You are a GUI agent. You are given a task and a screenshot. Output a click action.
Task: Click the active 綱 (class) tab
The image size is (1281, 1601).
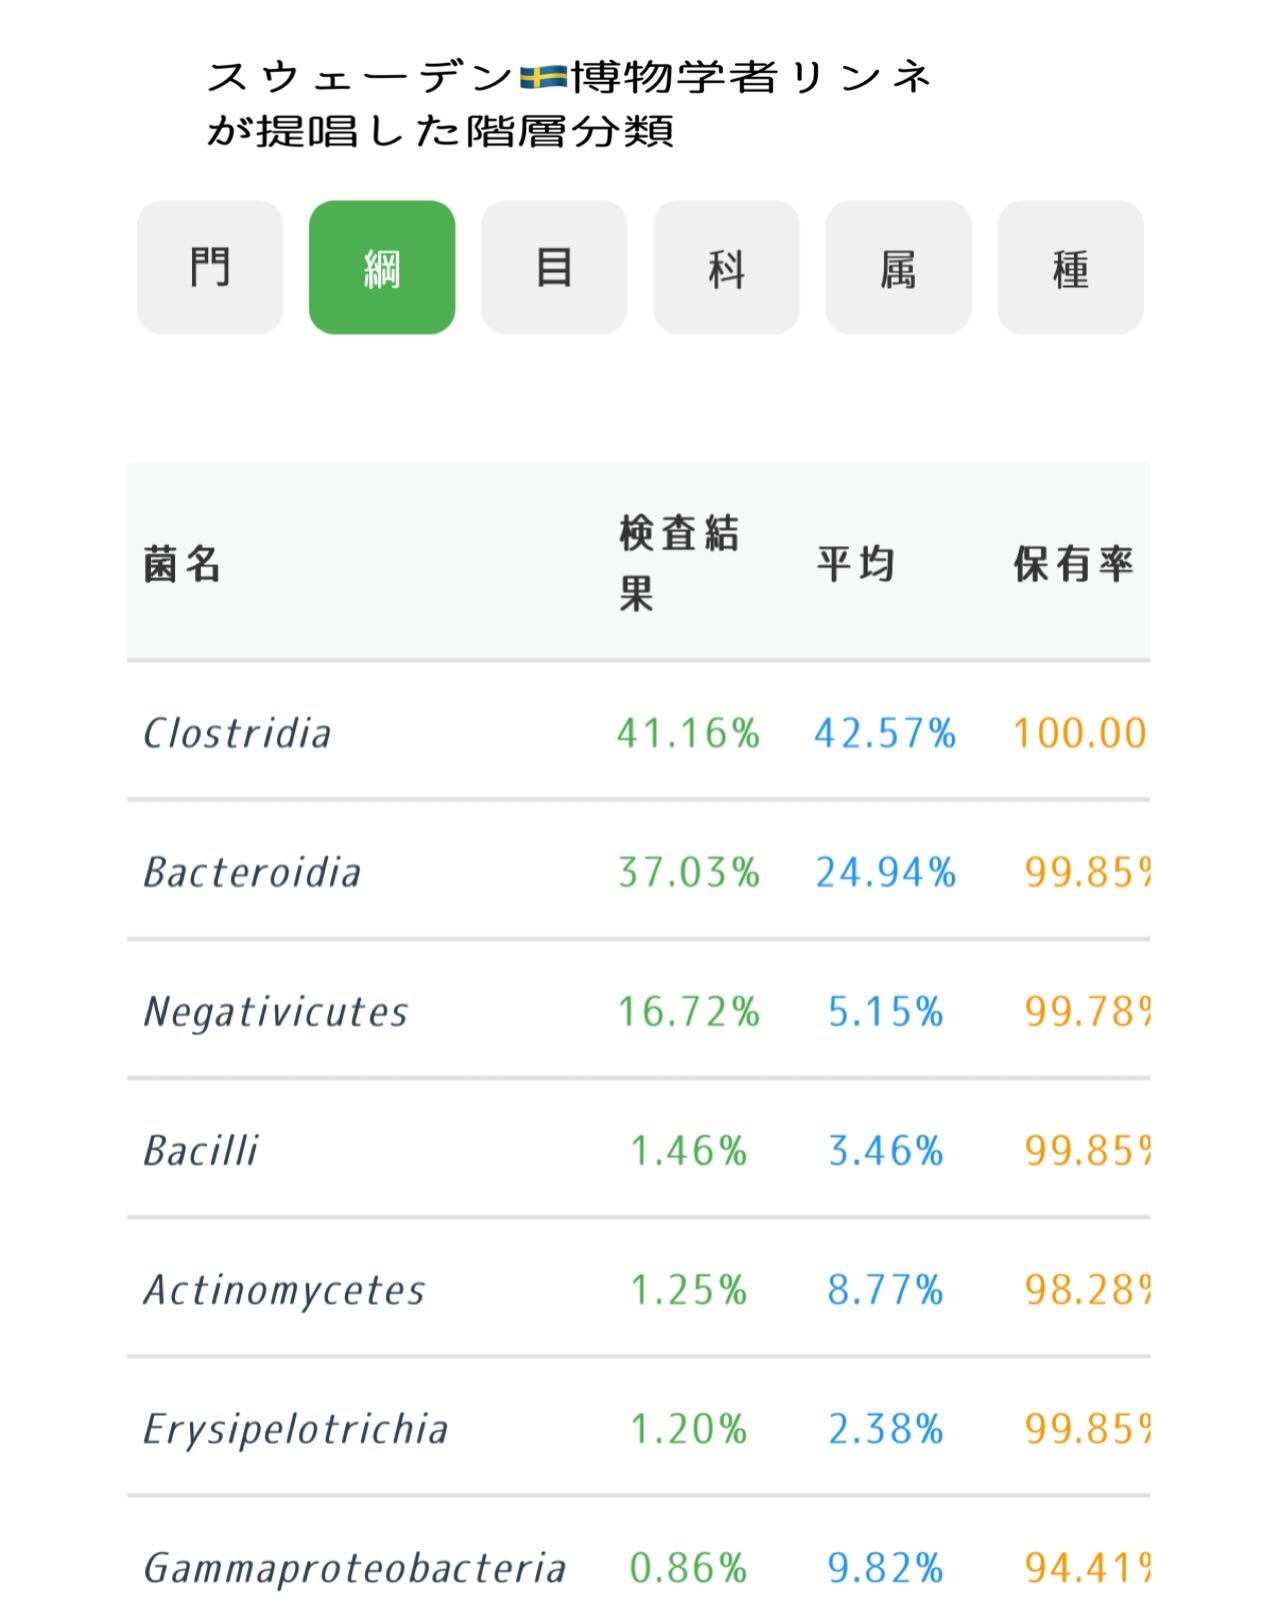[x=382, y=267]
